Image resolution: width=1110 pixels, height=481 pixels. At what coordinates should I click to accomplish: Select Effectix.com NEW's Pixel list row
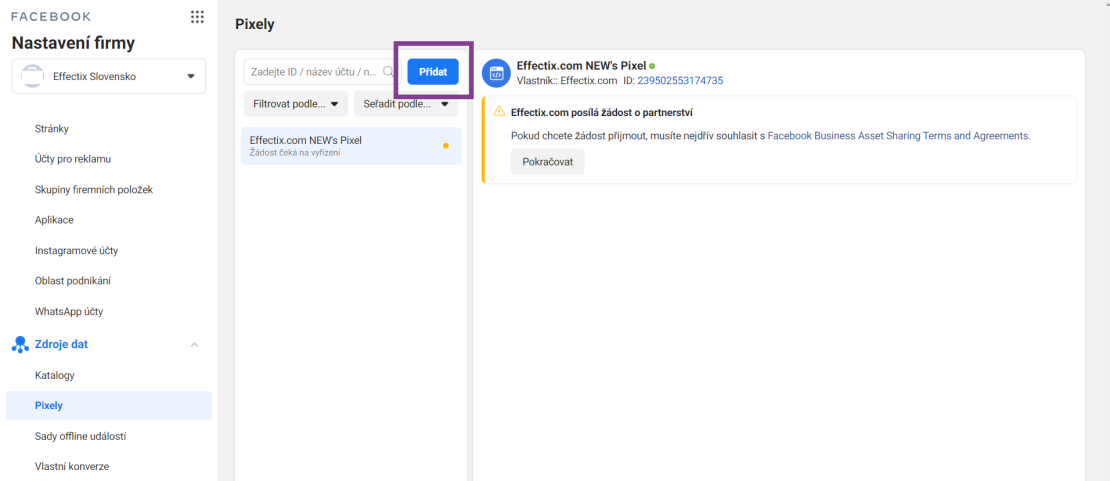351,146
